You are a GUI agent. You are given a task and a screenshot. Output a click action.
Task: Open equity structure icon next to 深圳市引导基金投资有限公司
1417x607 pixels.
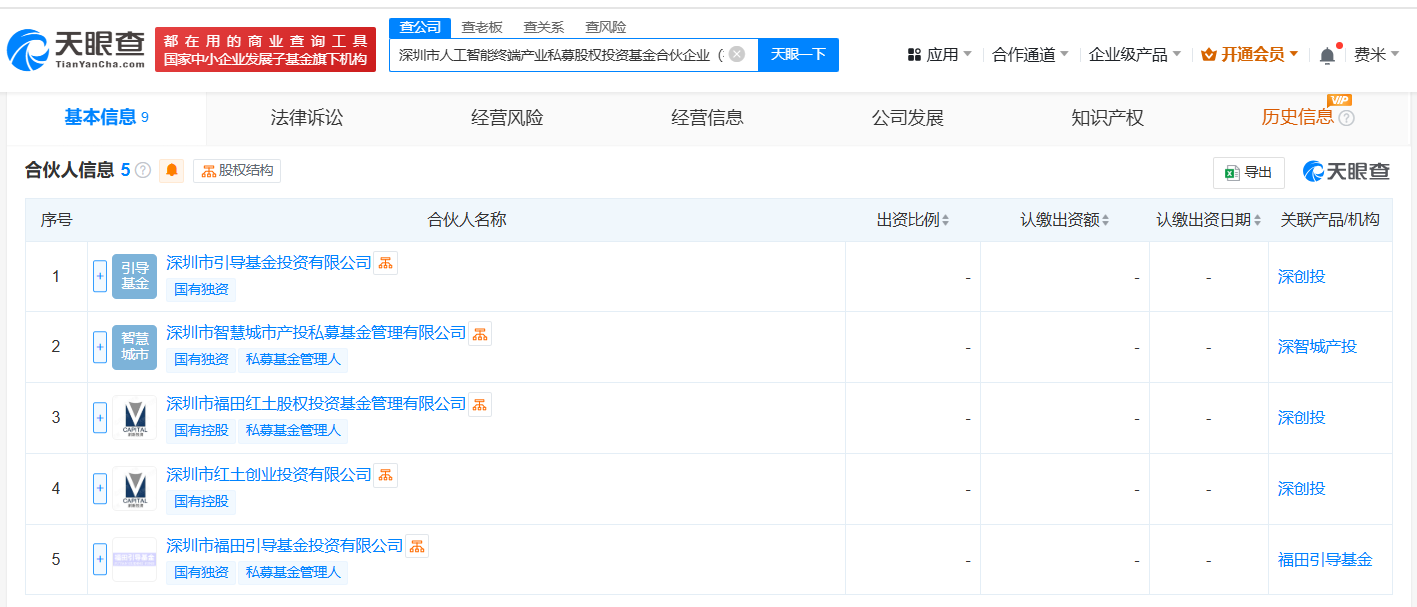[x=386, y=263]
